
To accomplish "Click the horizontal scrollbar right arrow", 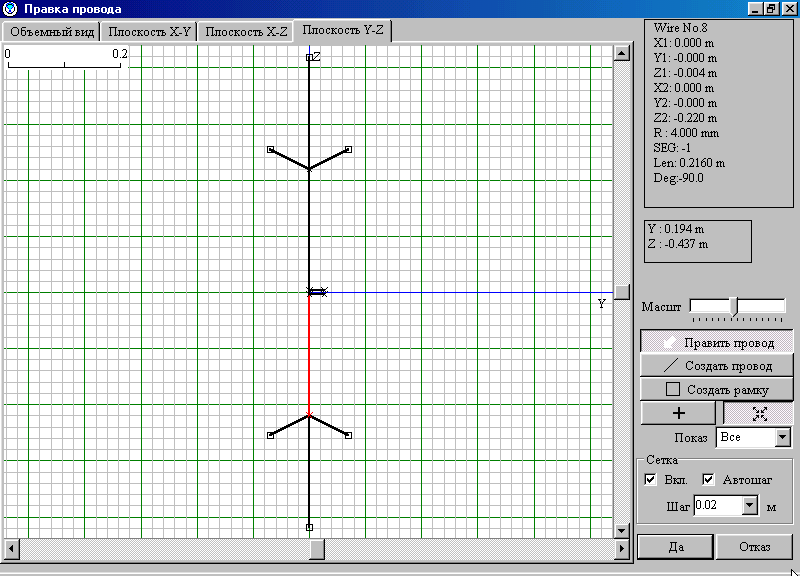I will (x=621, y=549).
